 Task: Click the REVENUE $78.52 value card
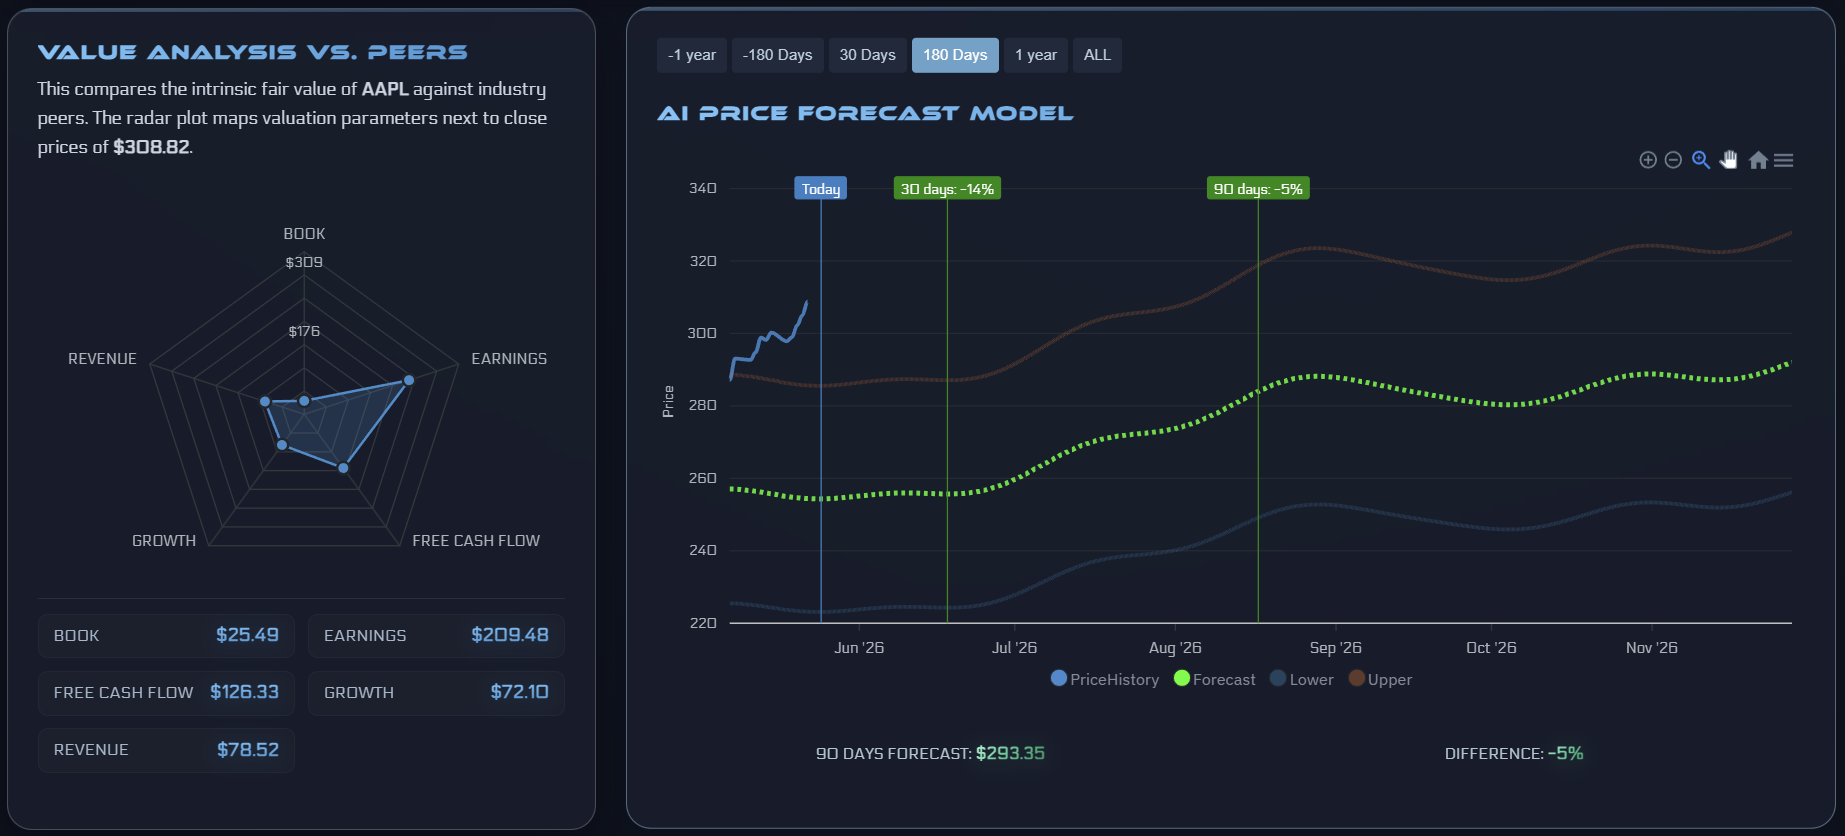pos(166,750)
